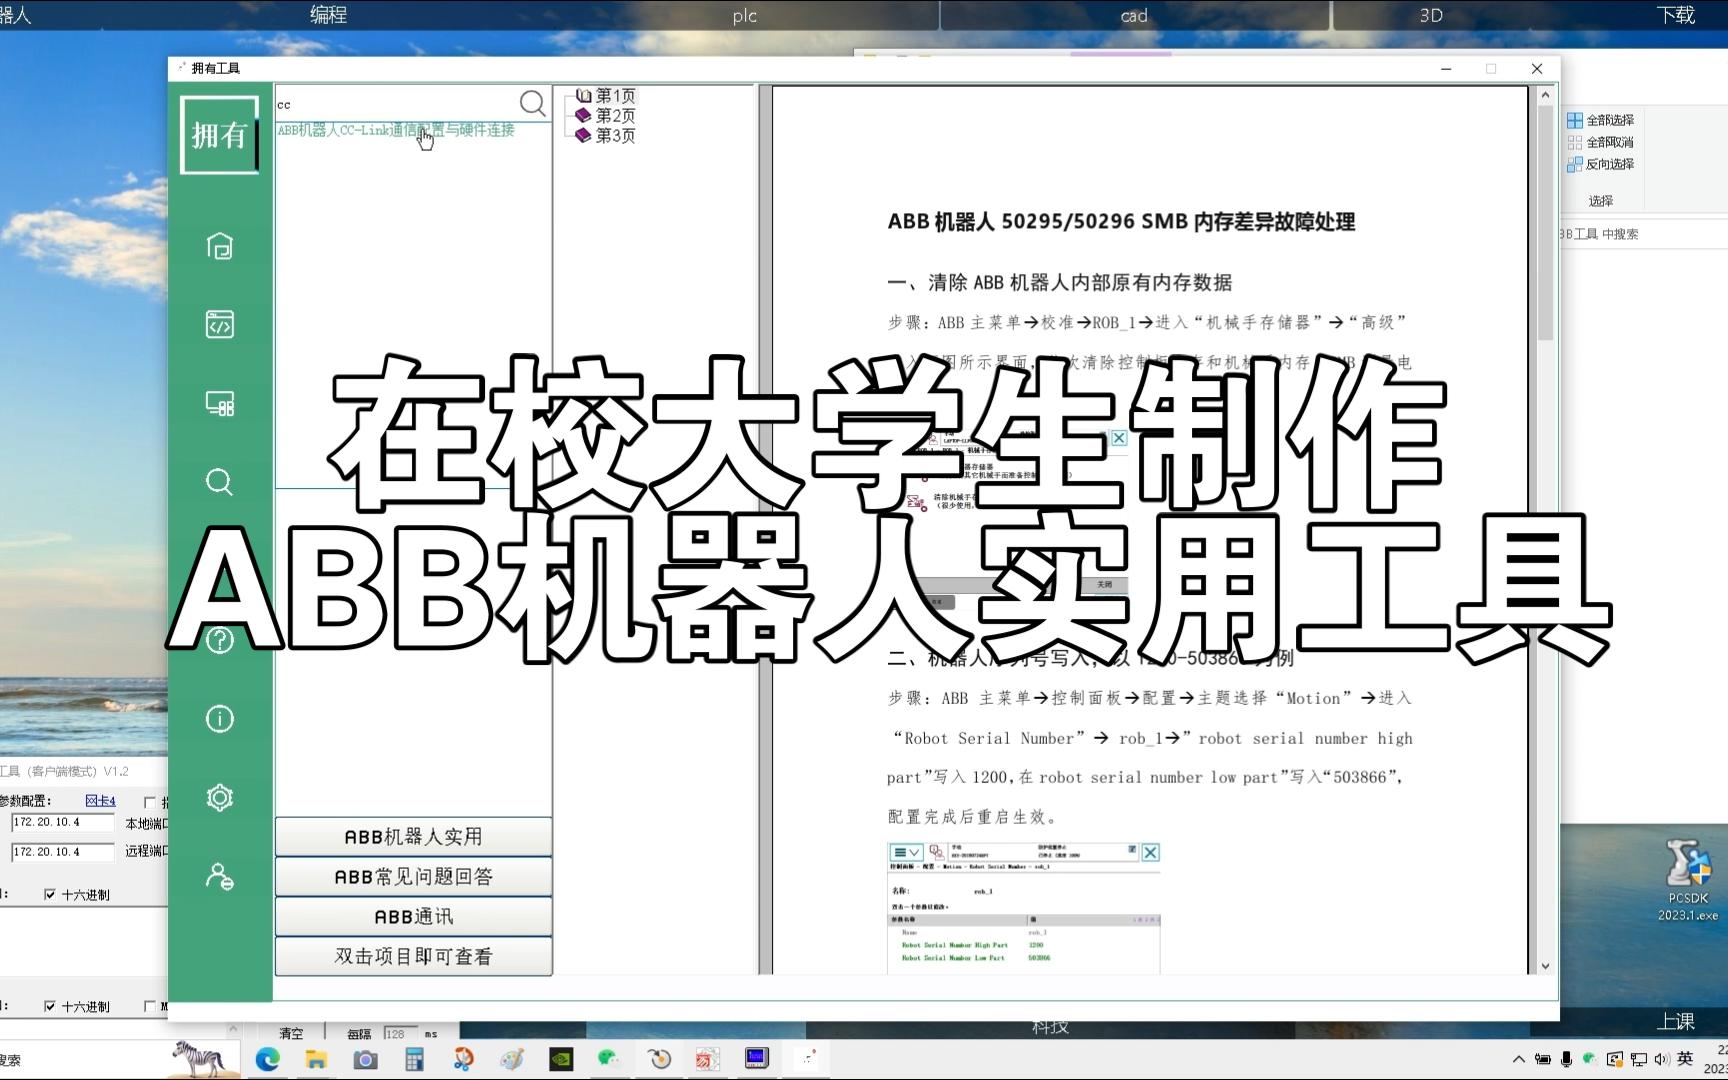Open the info sidebar icon

coord(219,719)
